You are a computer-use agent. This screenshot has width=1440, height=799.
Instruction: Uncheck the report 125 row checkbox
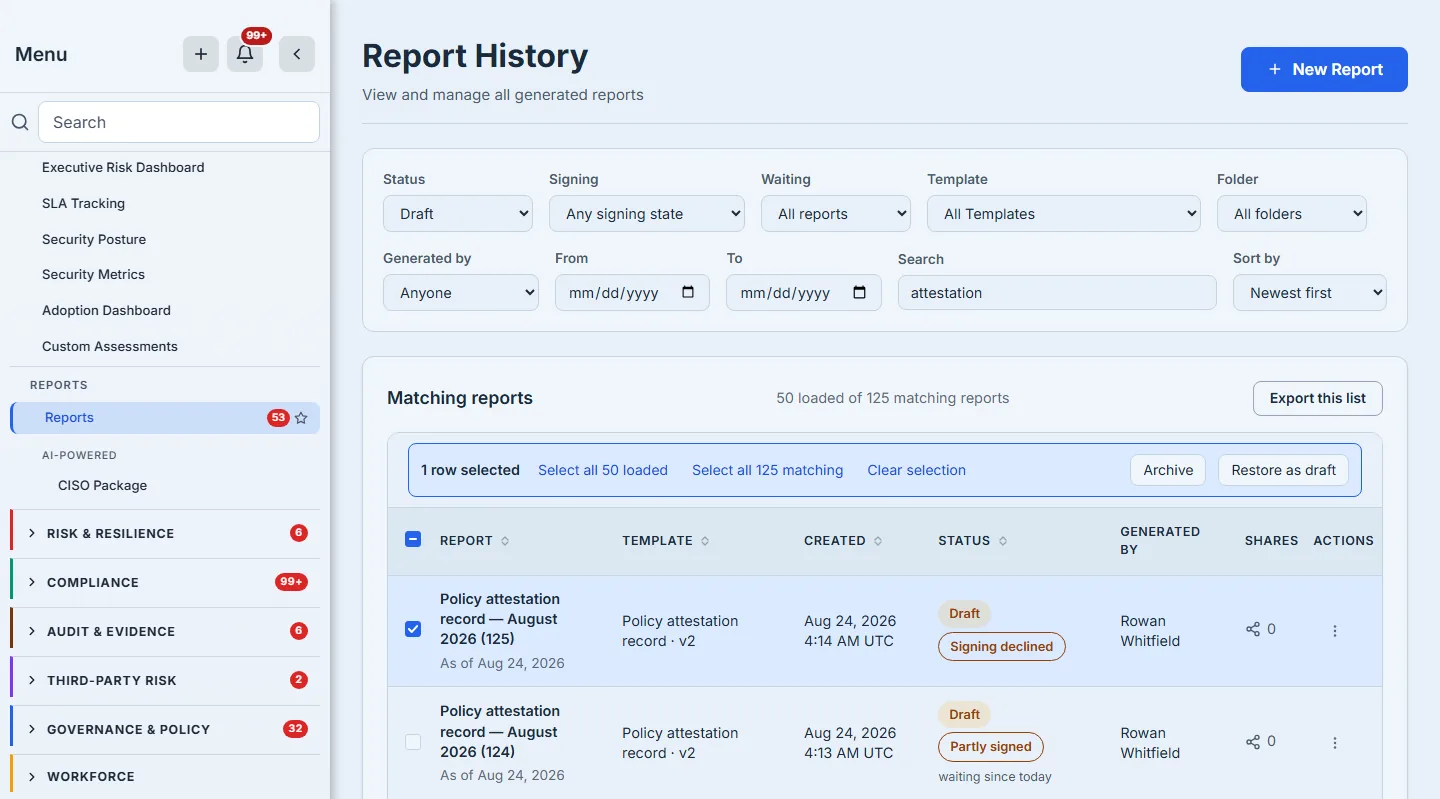pos(413,629)
